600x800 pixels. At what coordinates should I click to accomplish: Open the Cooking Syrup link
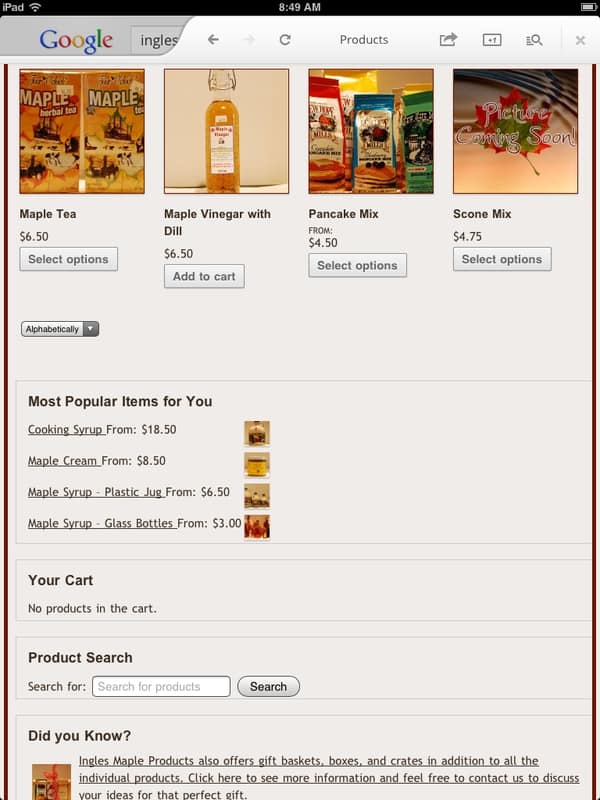(66, 430)
